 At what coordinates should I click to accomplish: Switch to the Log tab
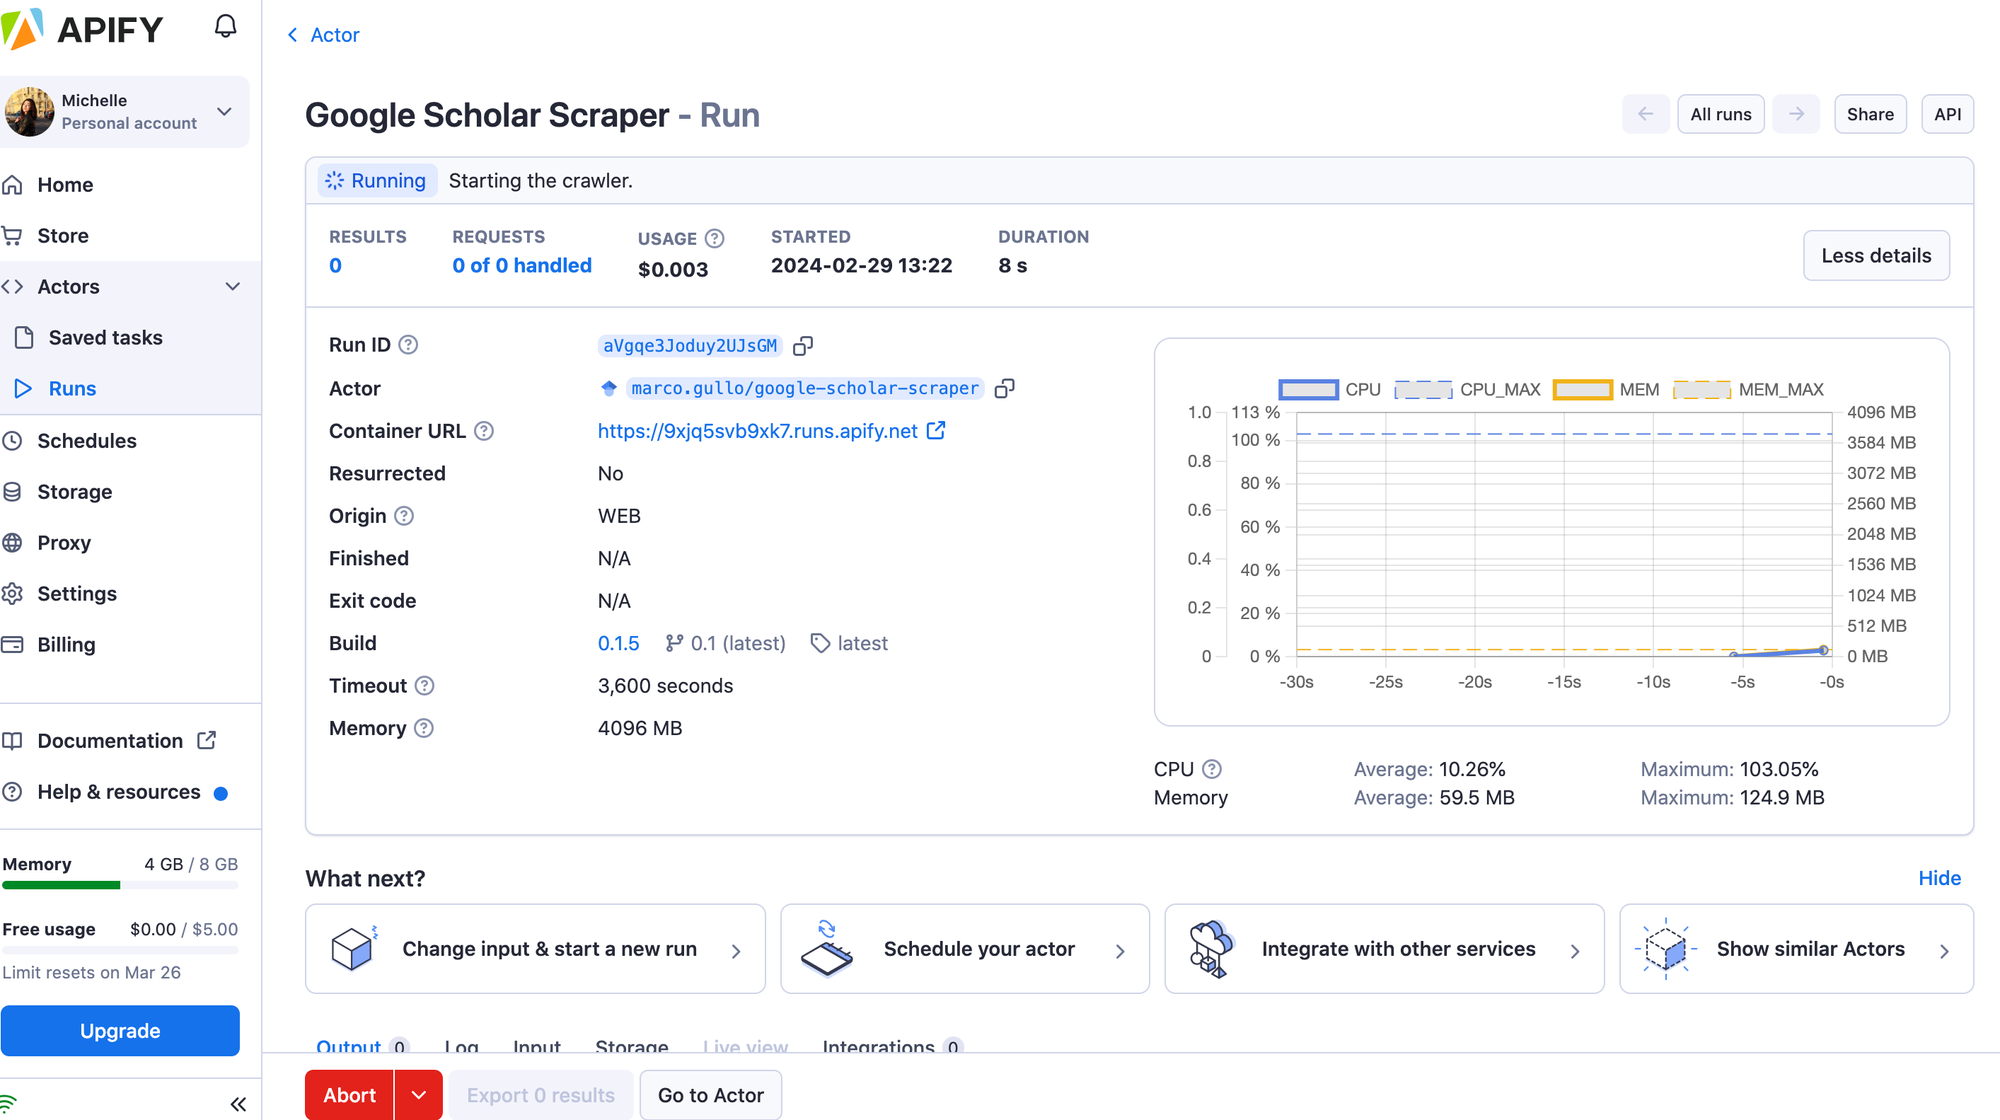(x=461, y=1047)
